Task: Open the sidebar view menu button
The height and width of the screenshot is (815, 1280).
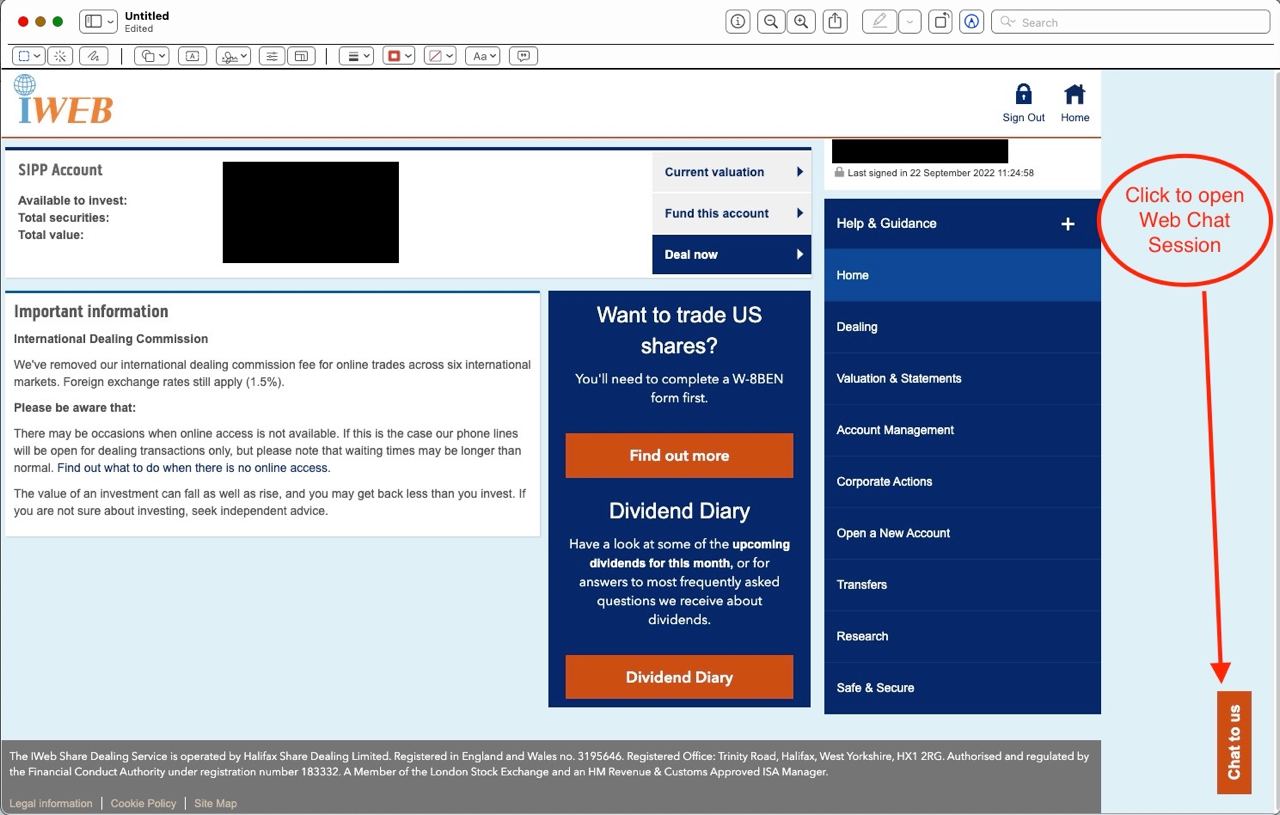Action: pyautogui.click(x=98, y=22)
